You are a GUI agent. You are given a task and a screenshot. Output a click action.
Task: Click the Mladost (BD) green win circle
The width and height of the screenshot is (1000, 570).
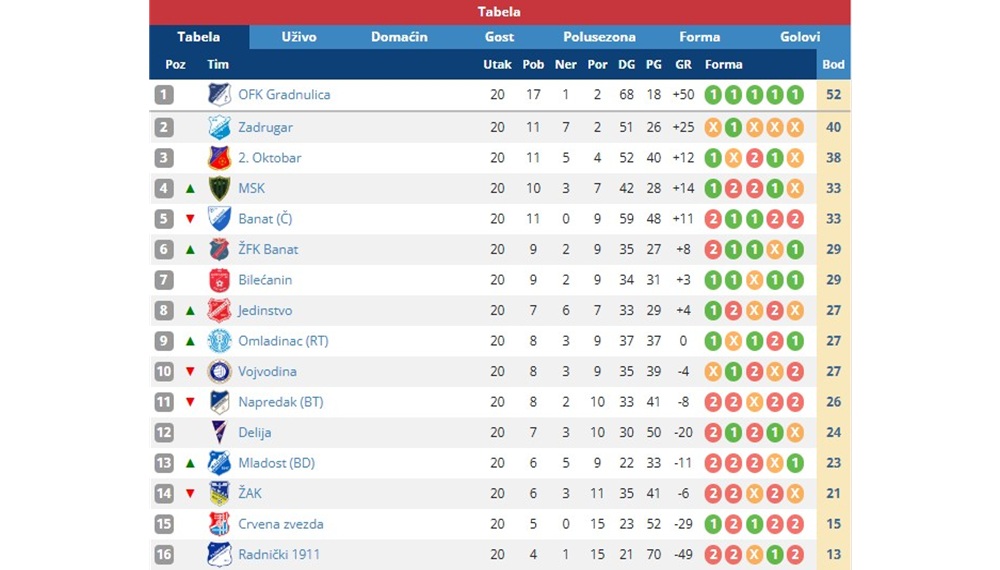tap(795, 463)
